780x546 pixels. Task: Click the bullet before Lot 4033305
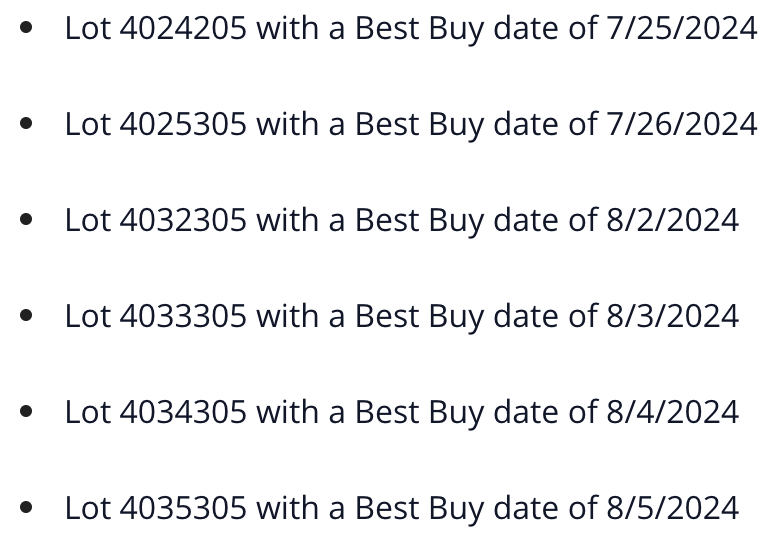click(x=26, y=315)
